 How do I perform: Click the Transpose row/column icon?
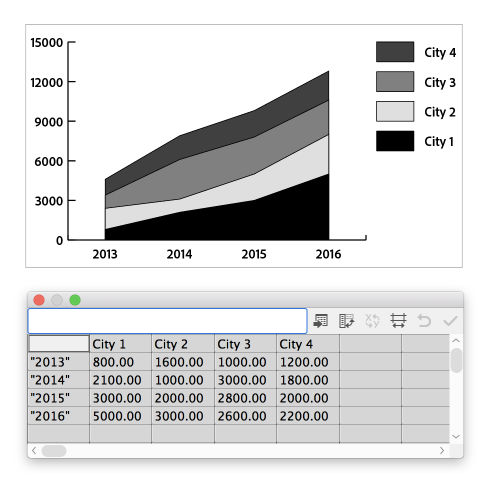point(346,321)
